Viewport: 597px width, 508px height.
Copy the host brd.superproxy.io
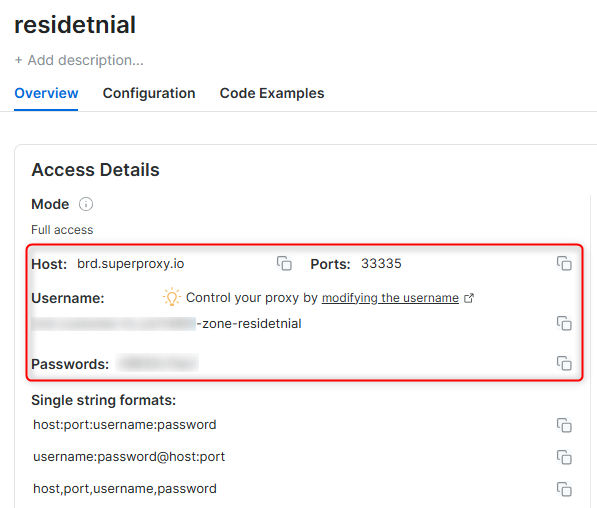284,263
